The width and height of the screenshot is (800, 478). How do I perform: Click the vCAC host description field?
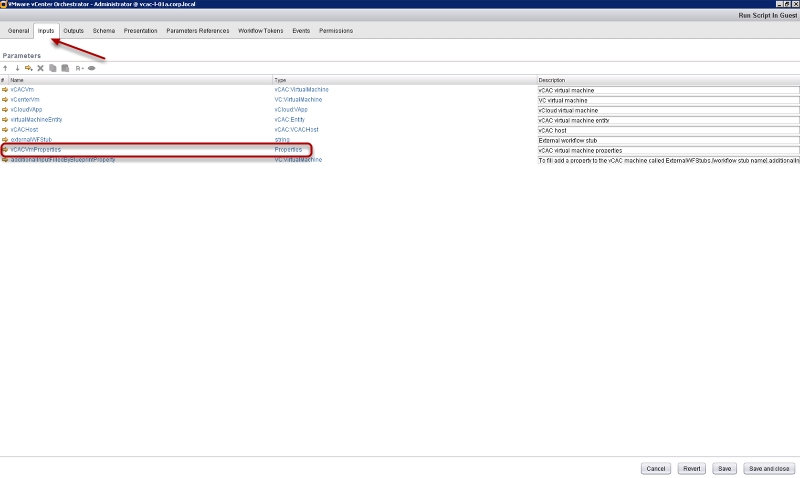pos(668,130)
